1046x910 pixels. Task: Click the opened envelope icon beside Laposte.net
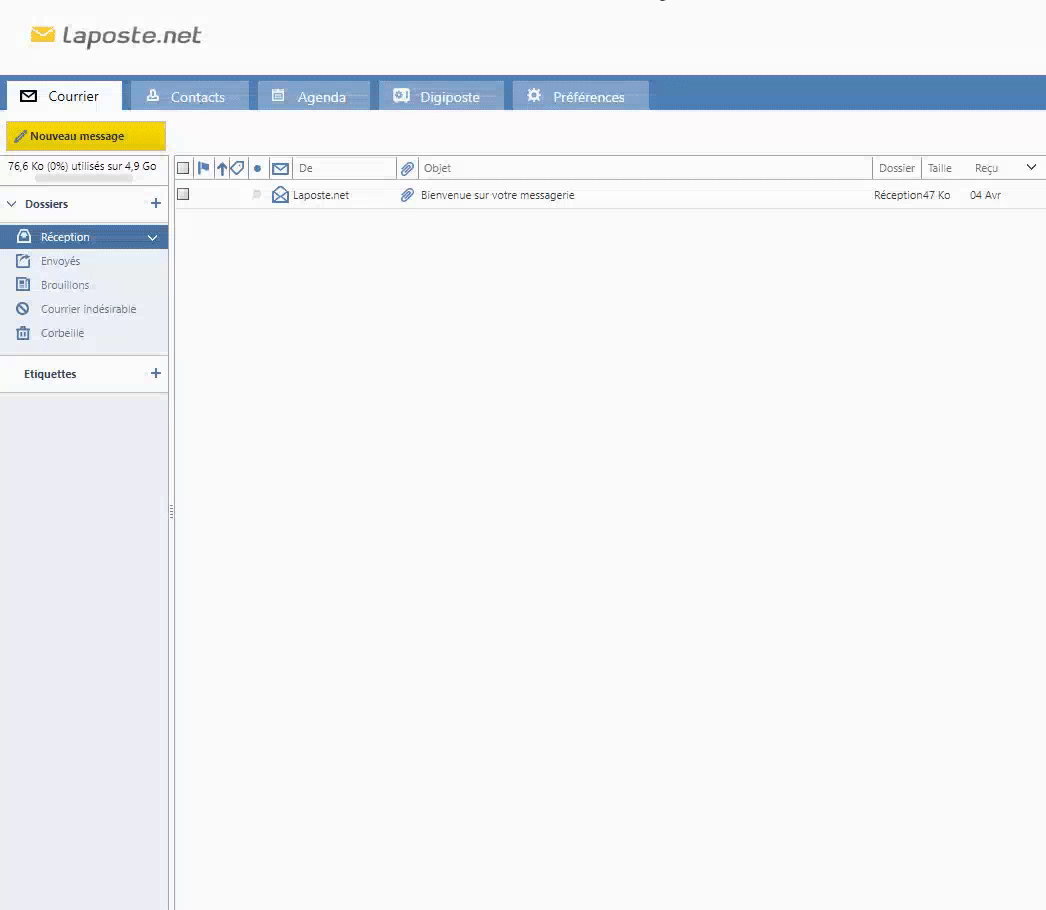(x=280, y=195)
